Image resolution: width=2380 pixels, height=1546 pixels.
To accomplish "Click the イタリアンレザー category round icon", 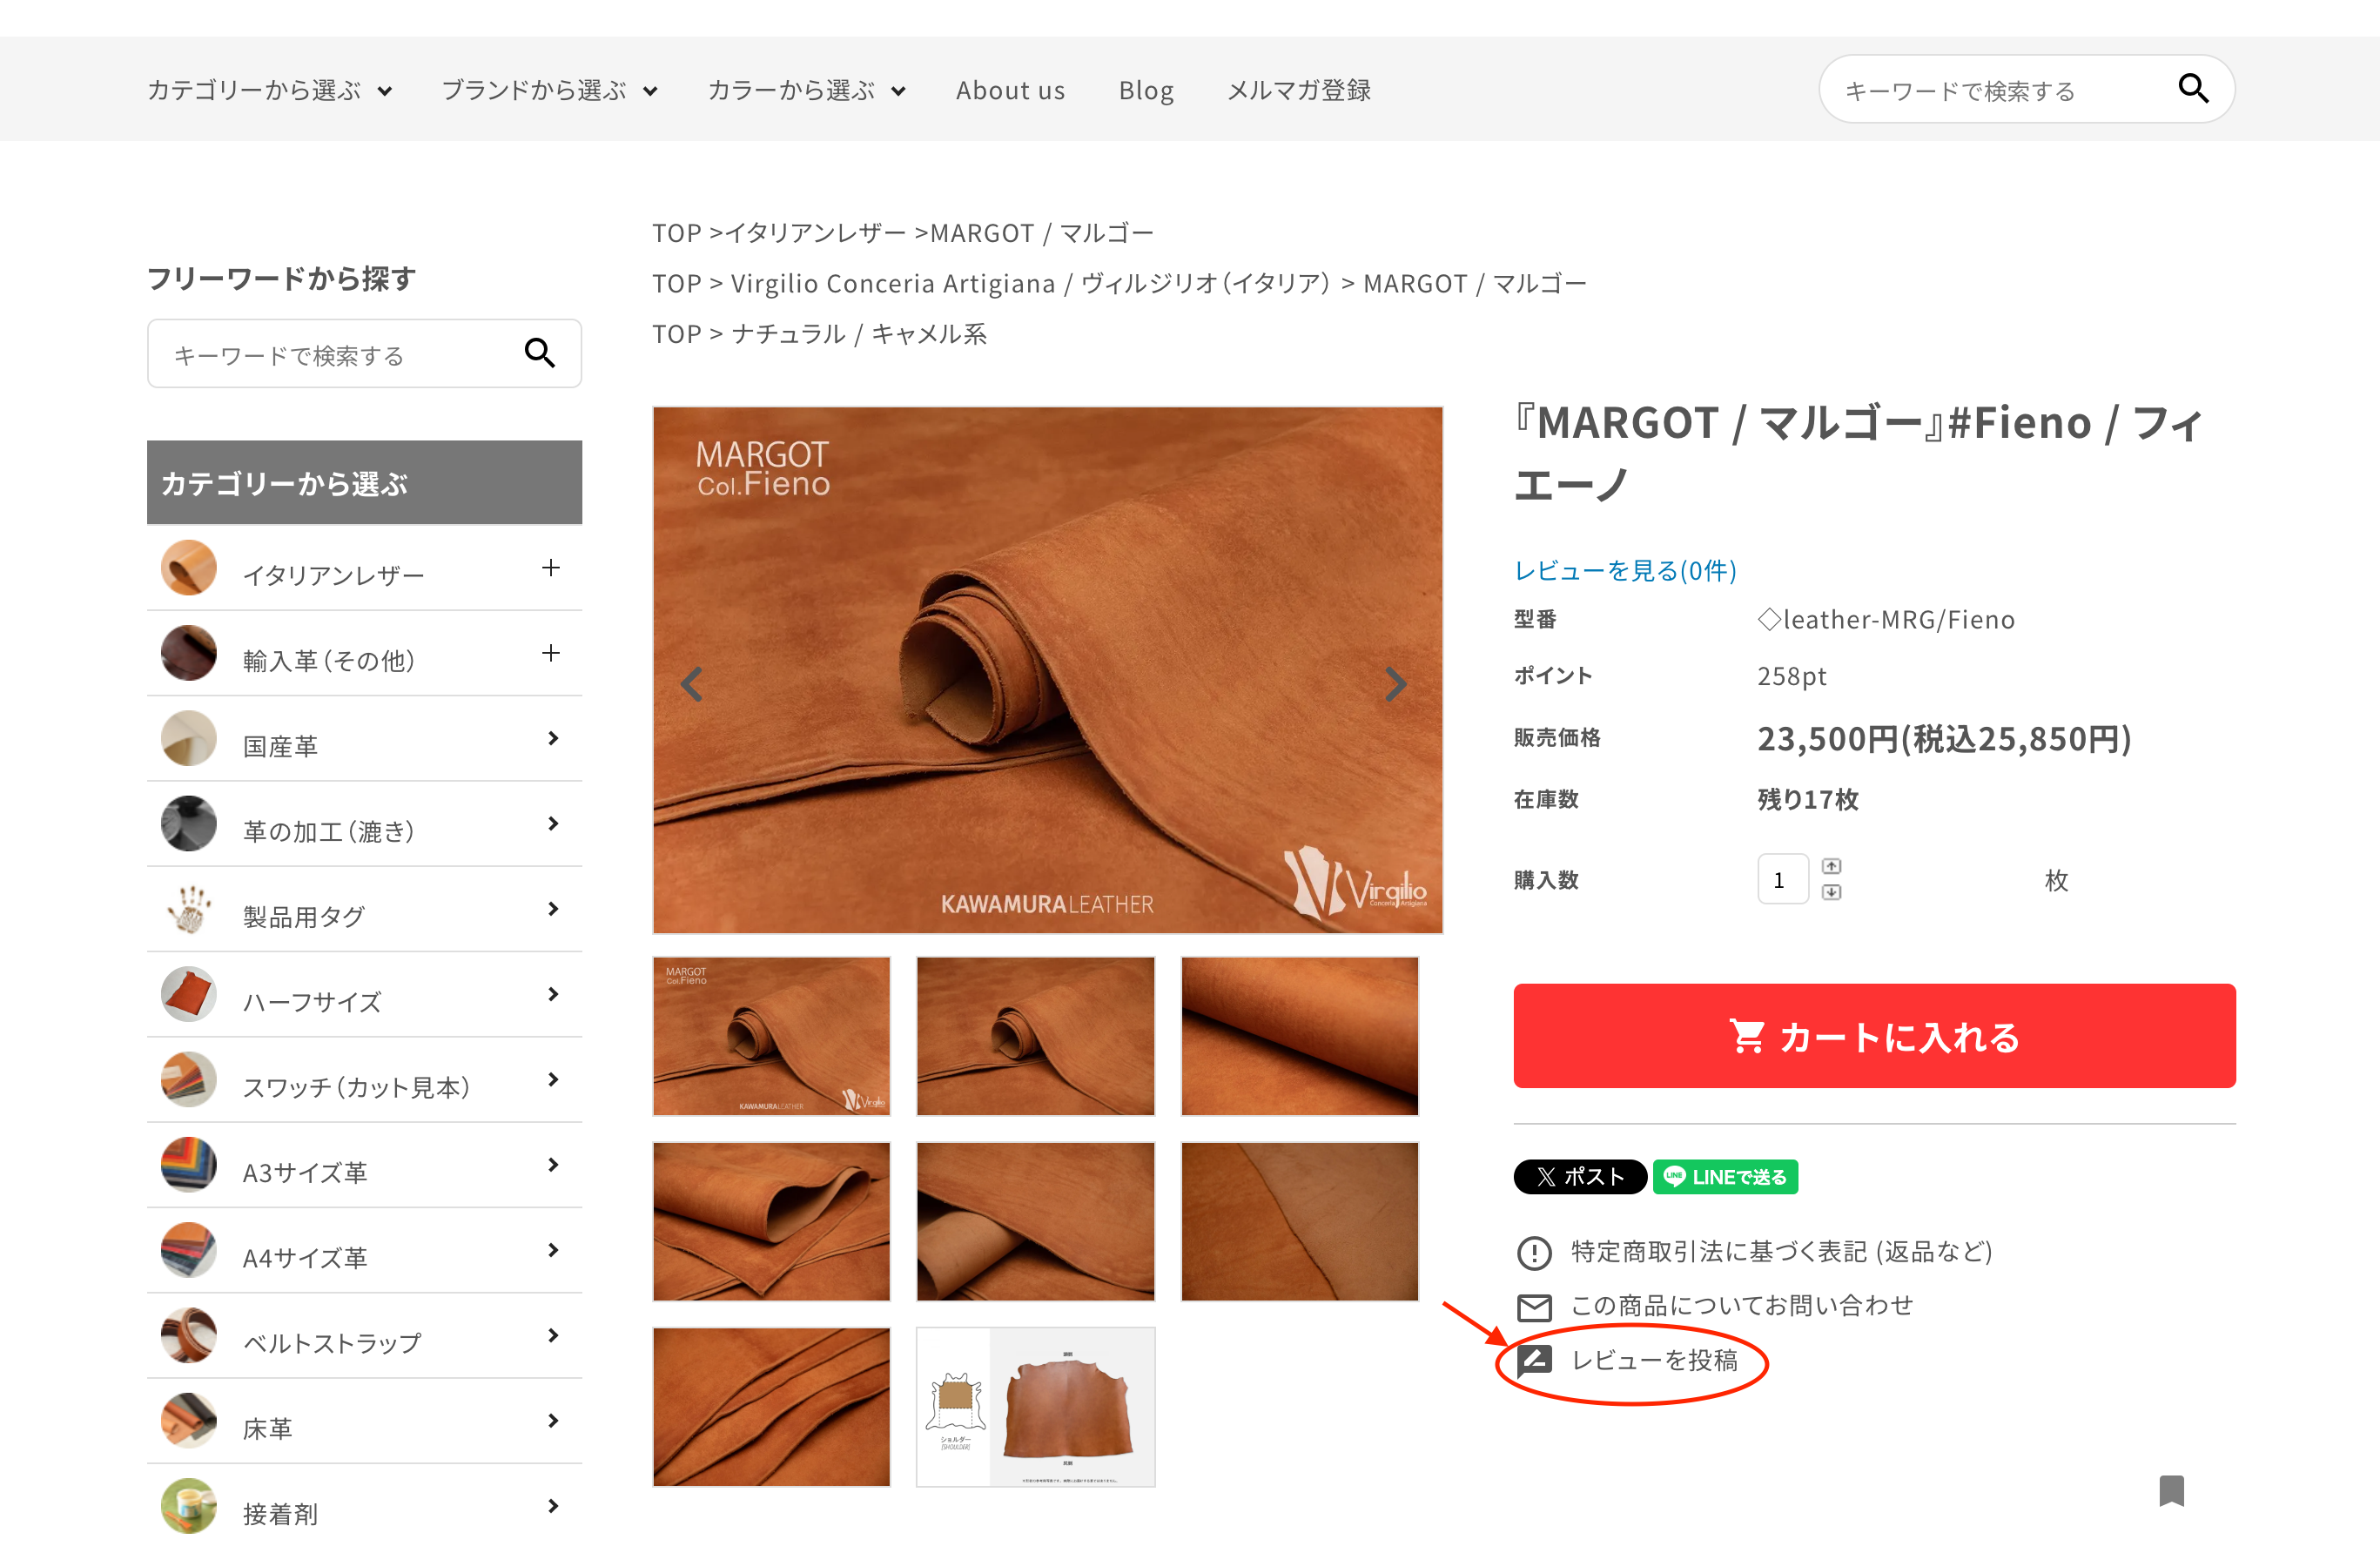I will (x=189, y=568).
